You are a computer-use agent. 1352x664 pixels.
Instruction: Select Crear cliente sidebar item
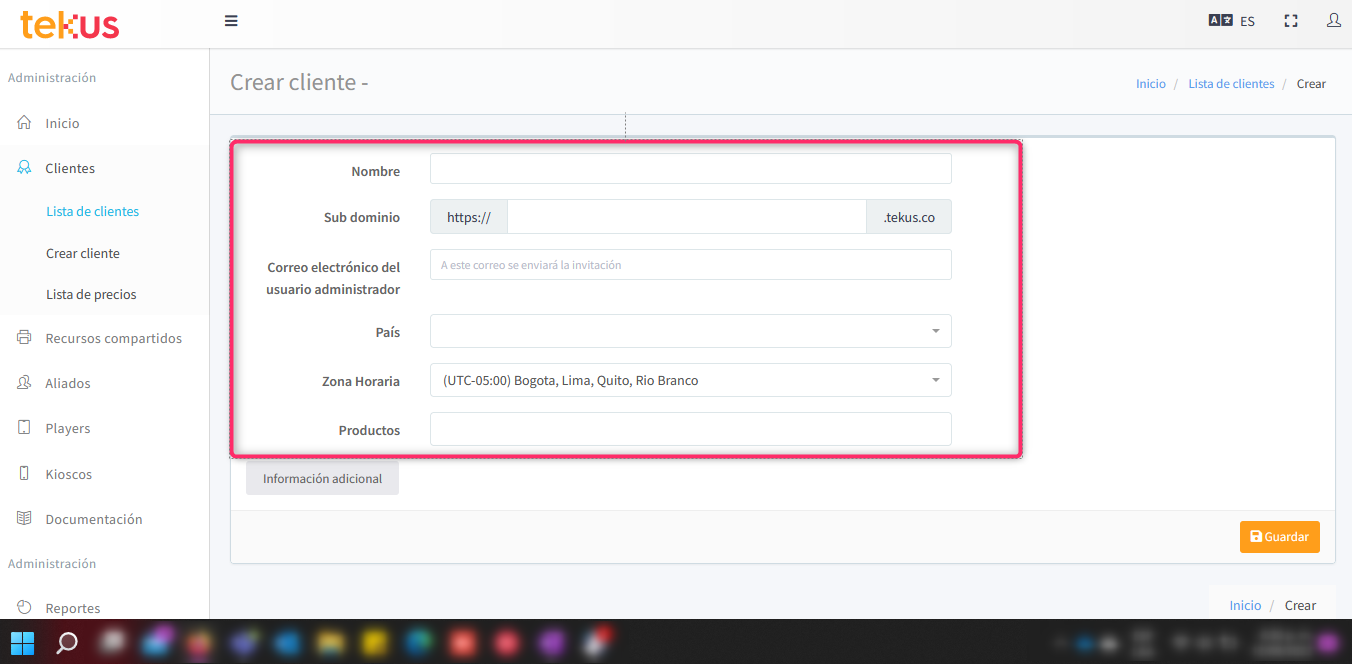[x=83, y=253]
